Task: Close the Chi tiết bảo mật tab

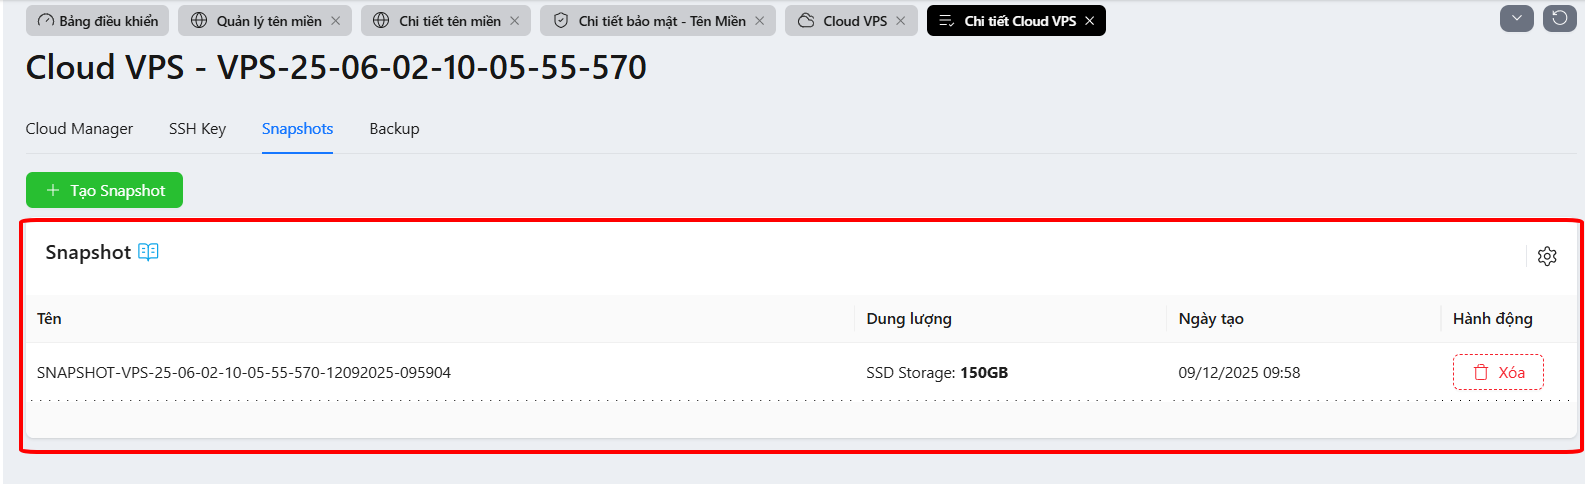Action: coord(759,21)
